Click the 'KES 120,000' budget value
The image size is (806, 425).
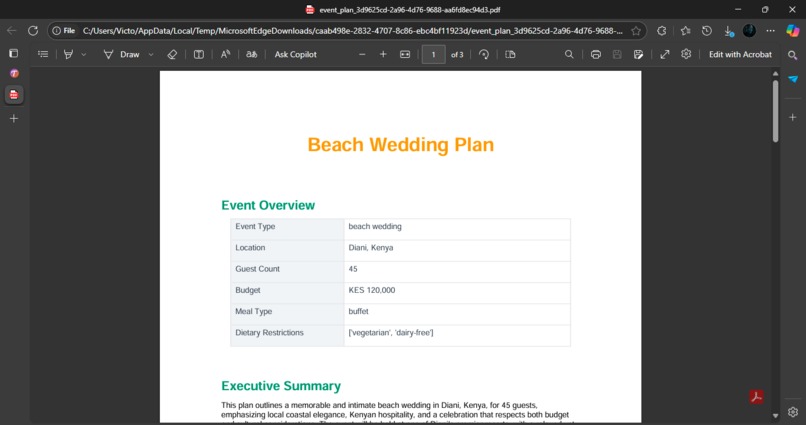click(x=372, y=290)
